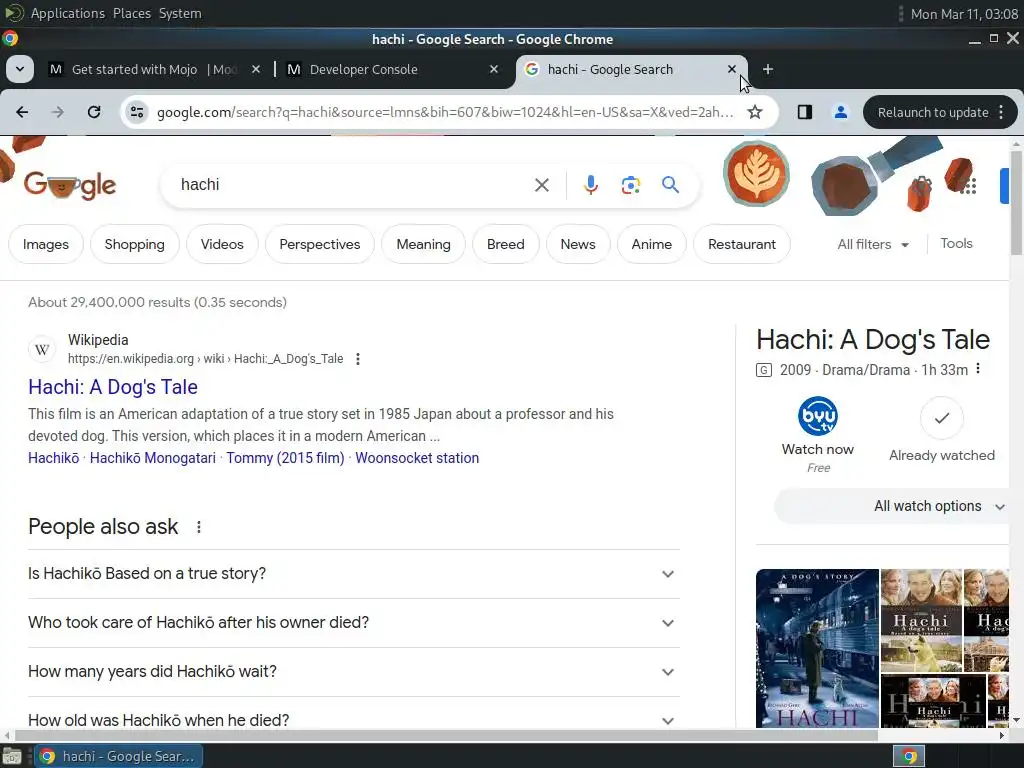Open the tab search dropdown arrow
Screen dimensions: 1024x768
[x=20, y=69]
